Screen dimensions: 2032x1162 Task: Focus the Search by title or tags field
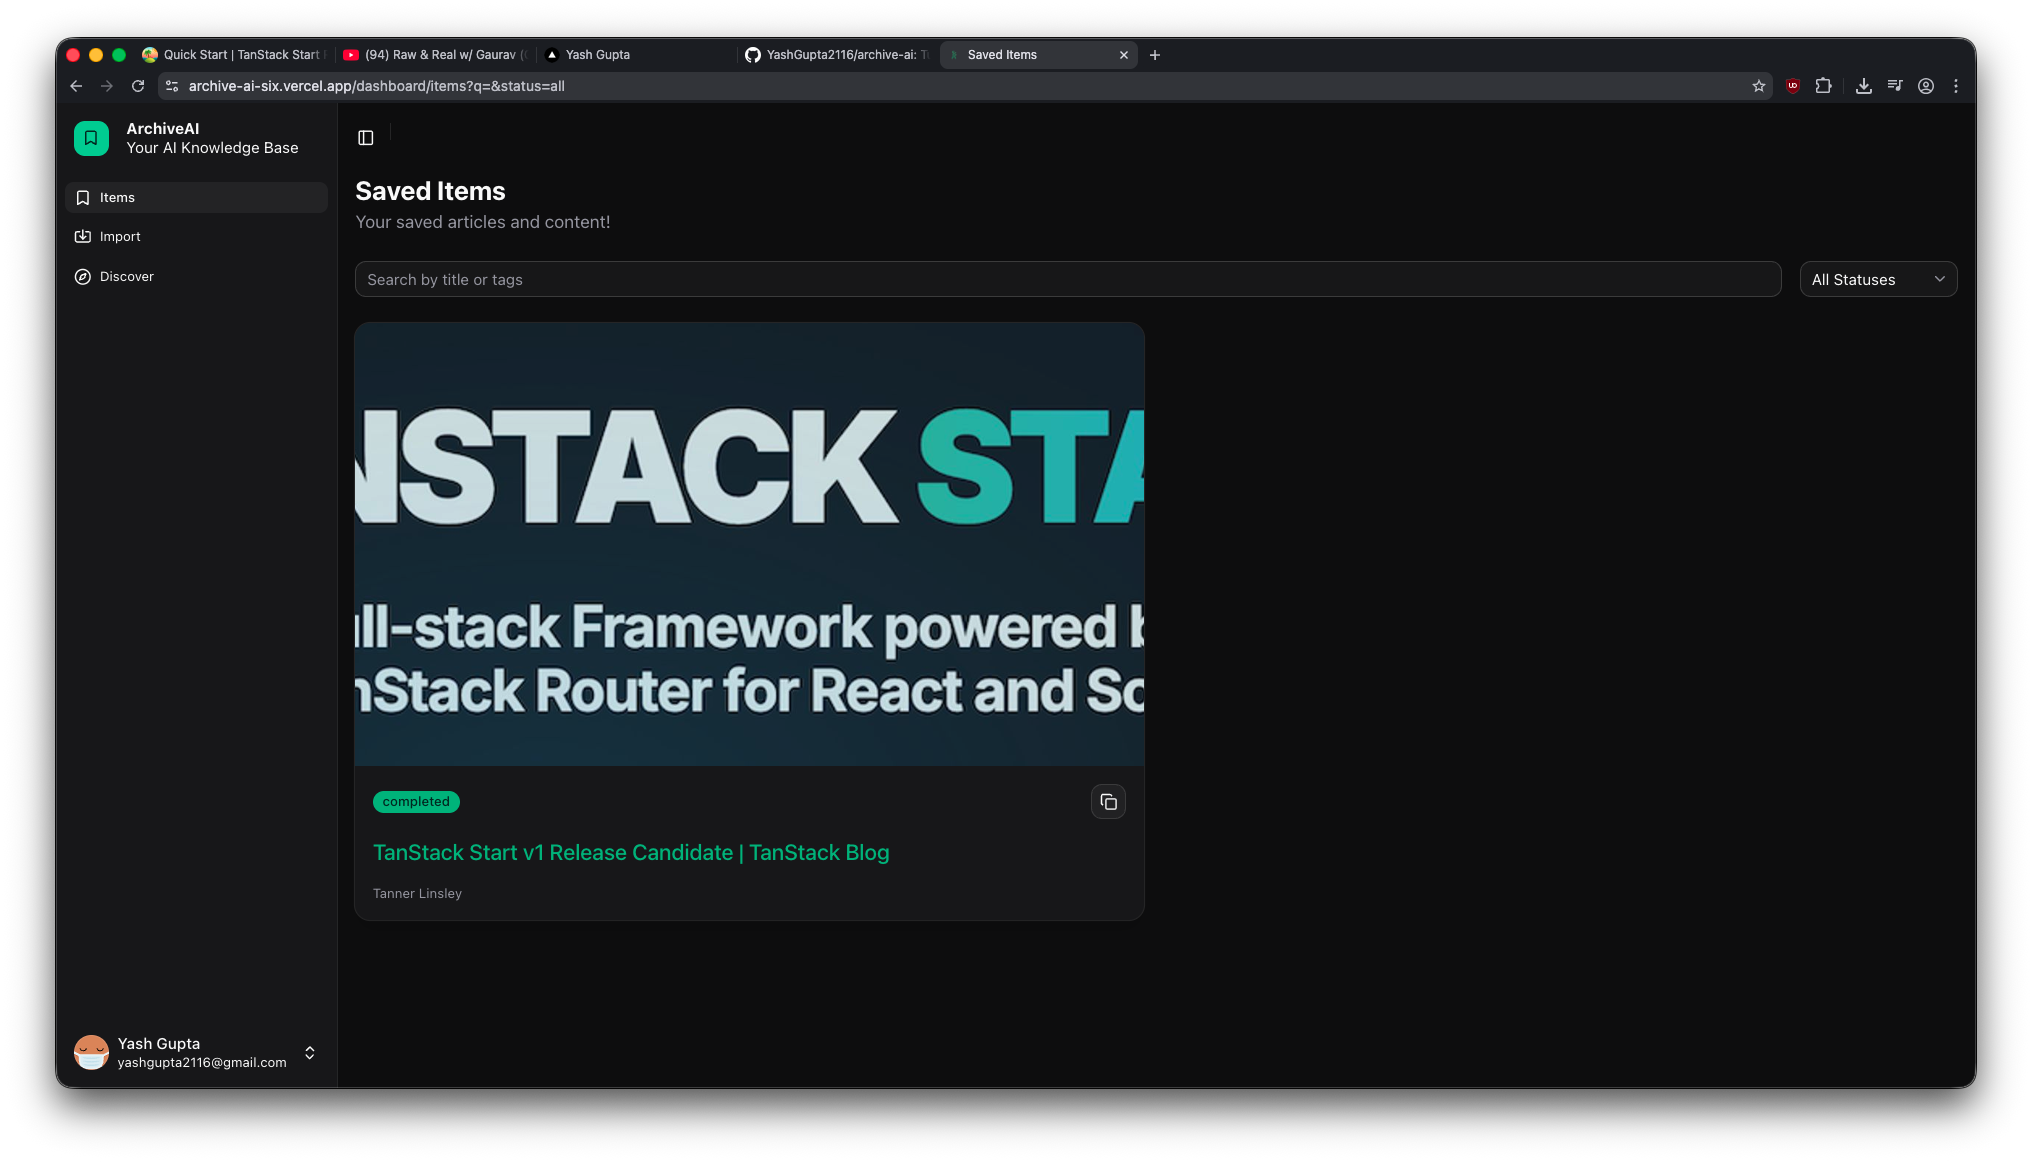[x=1068, y=280]
